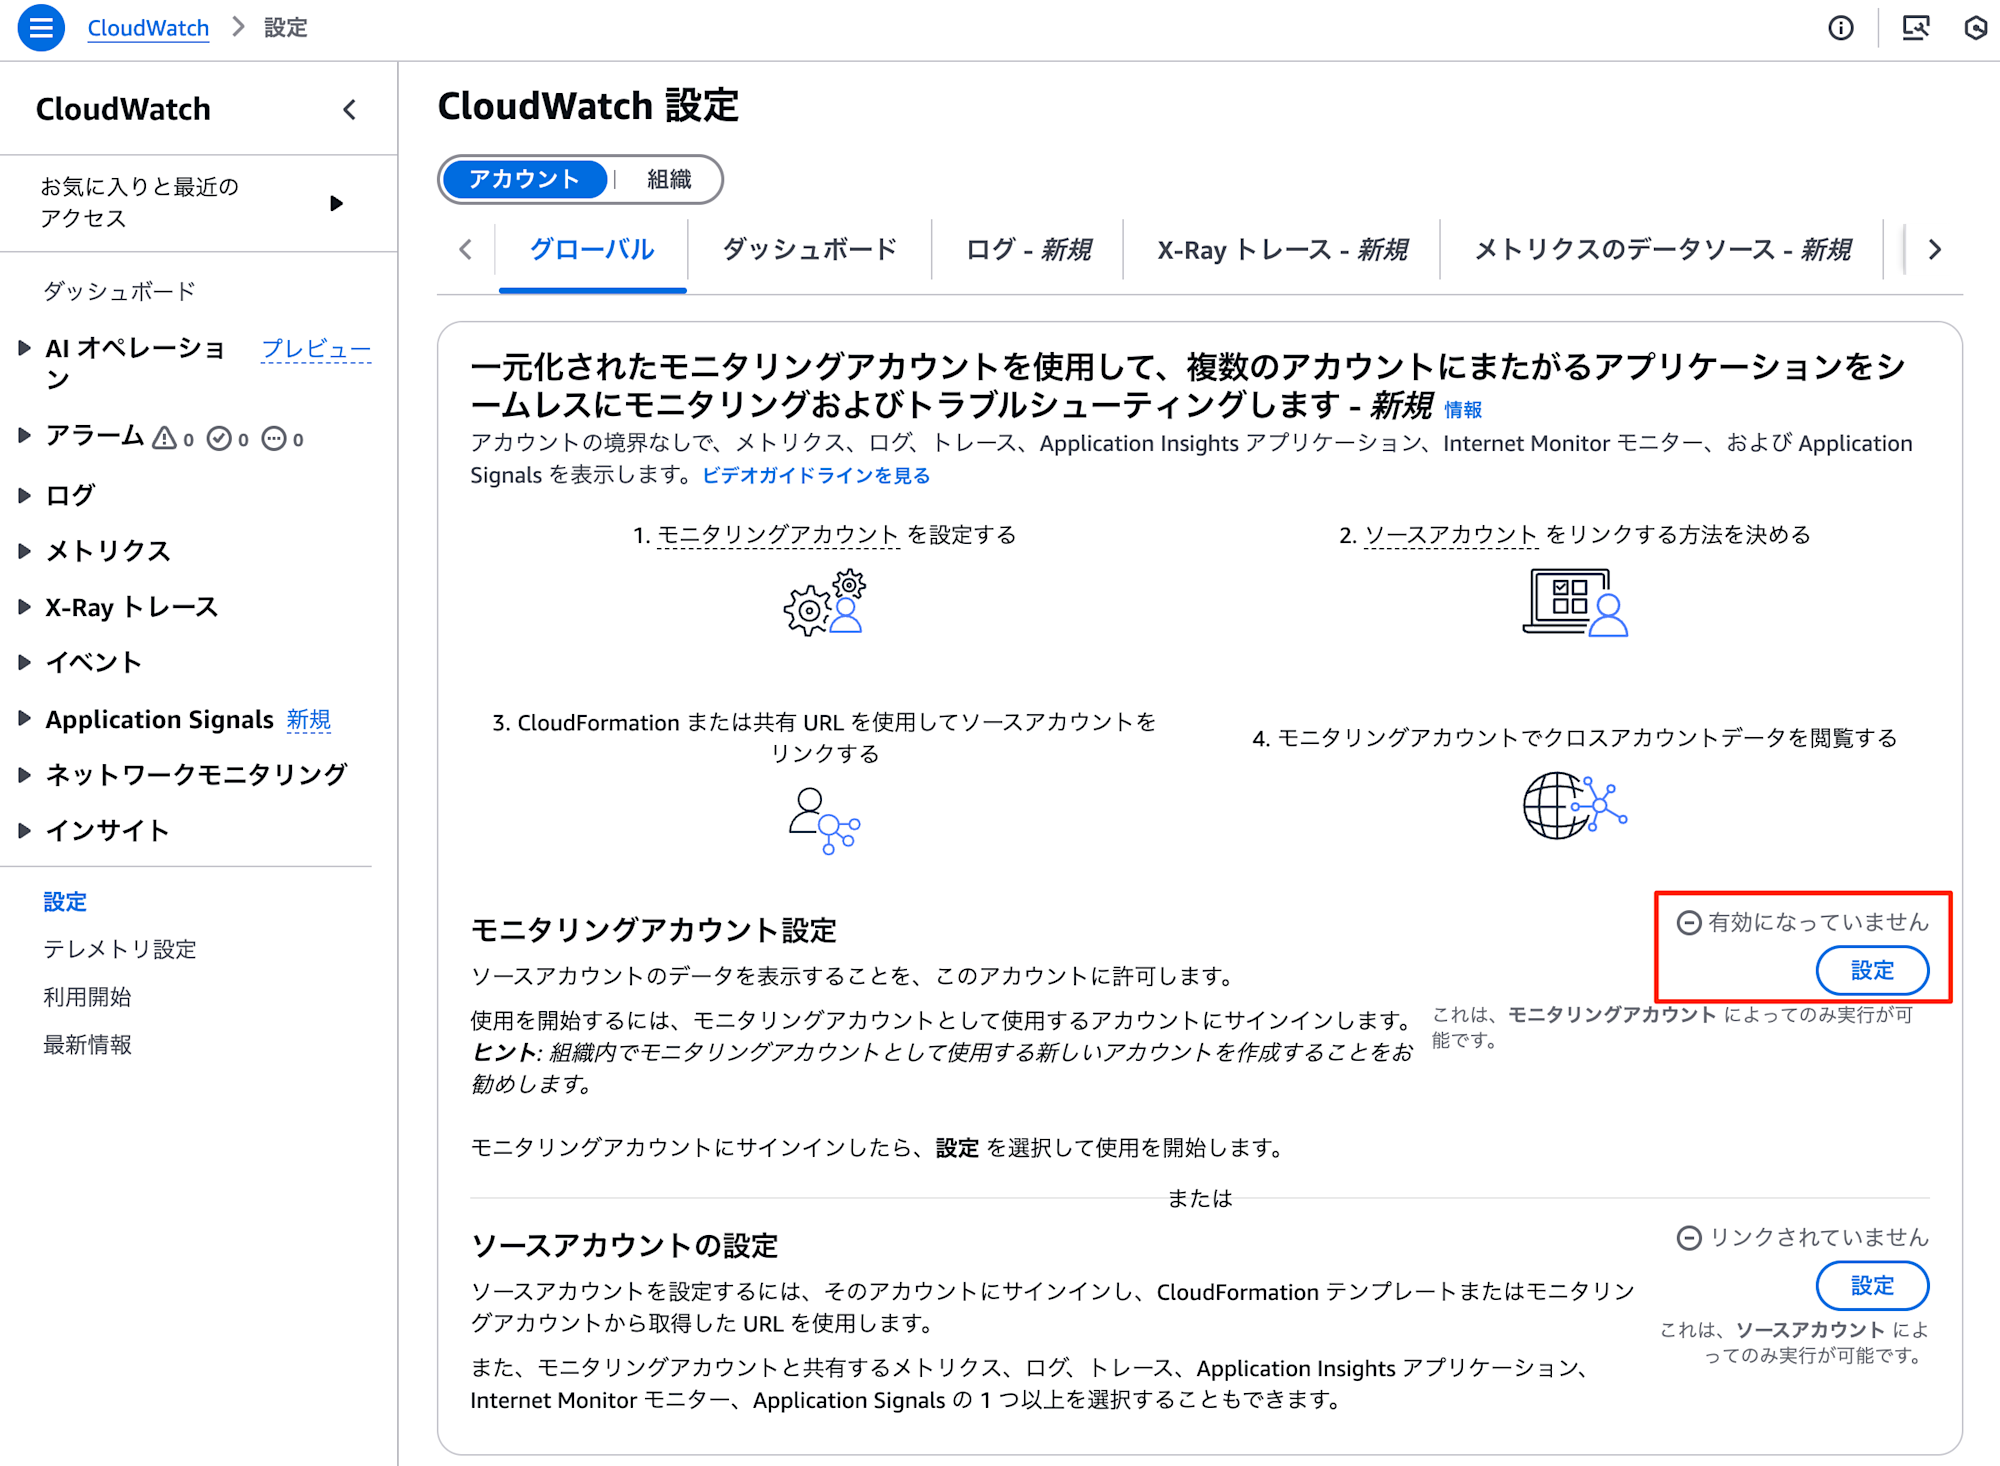Click the globe cross-account data illustration
Screen dimensions: 2000x1466
[1575, 805]
